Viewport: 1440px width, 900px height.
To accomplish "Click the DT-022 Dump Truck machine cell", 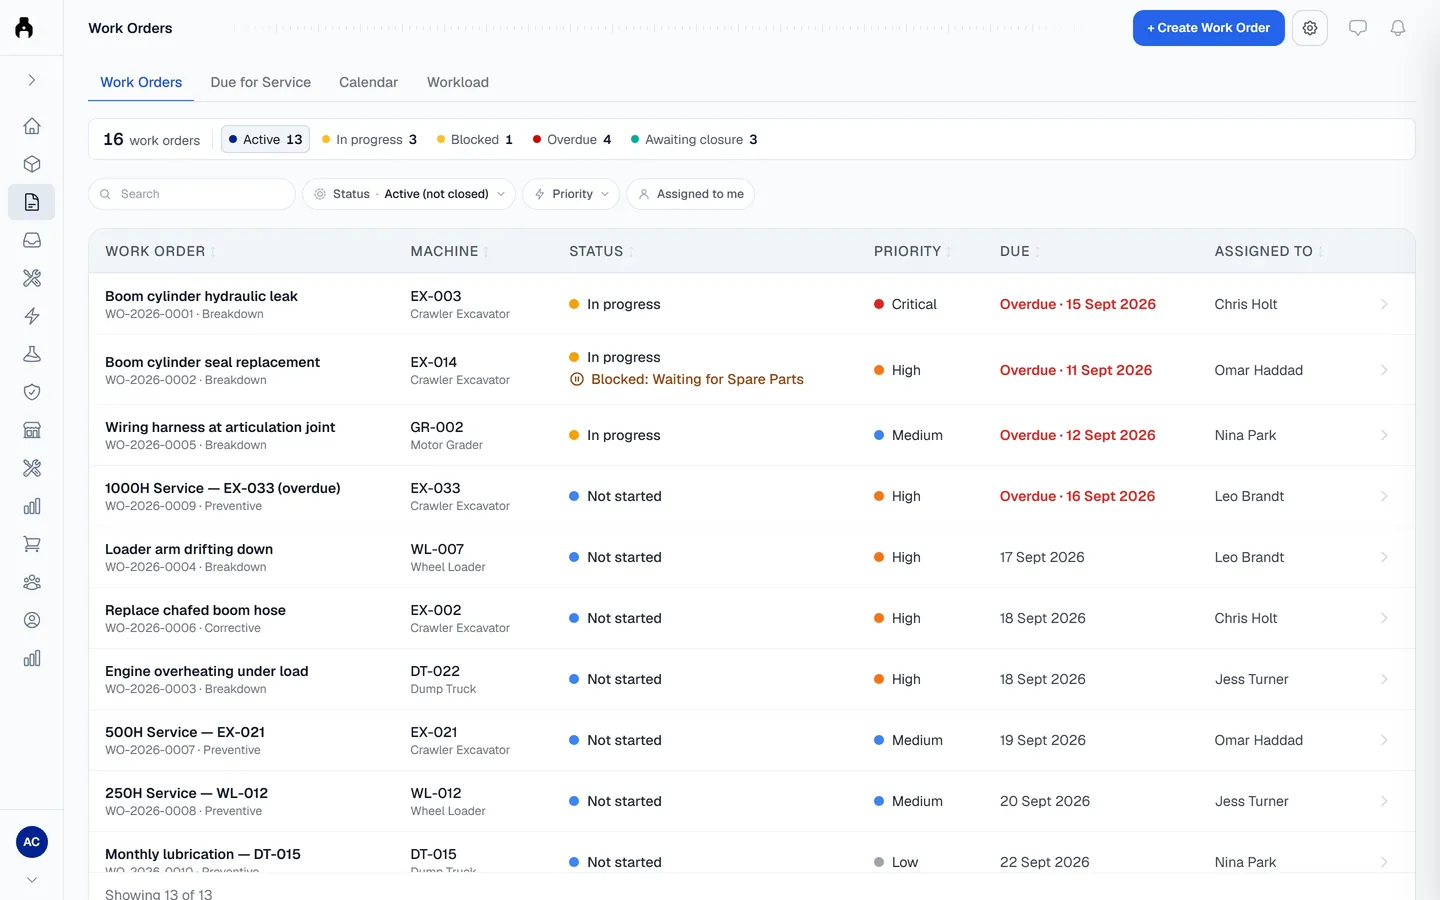I will [443, 679].
